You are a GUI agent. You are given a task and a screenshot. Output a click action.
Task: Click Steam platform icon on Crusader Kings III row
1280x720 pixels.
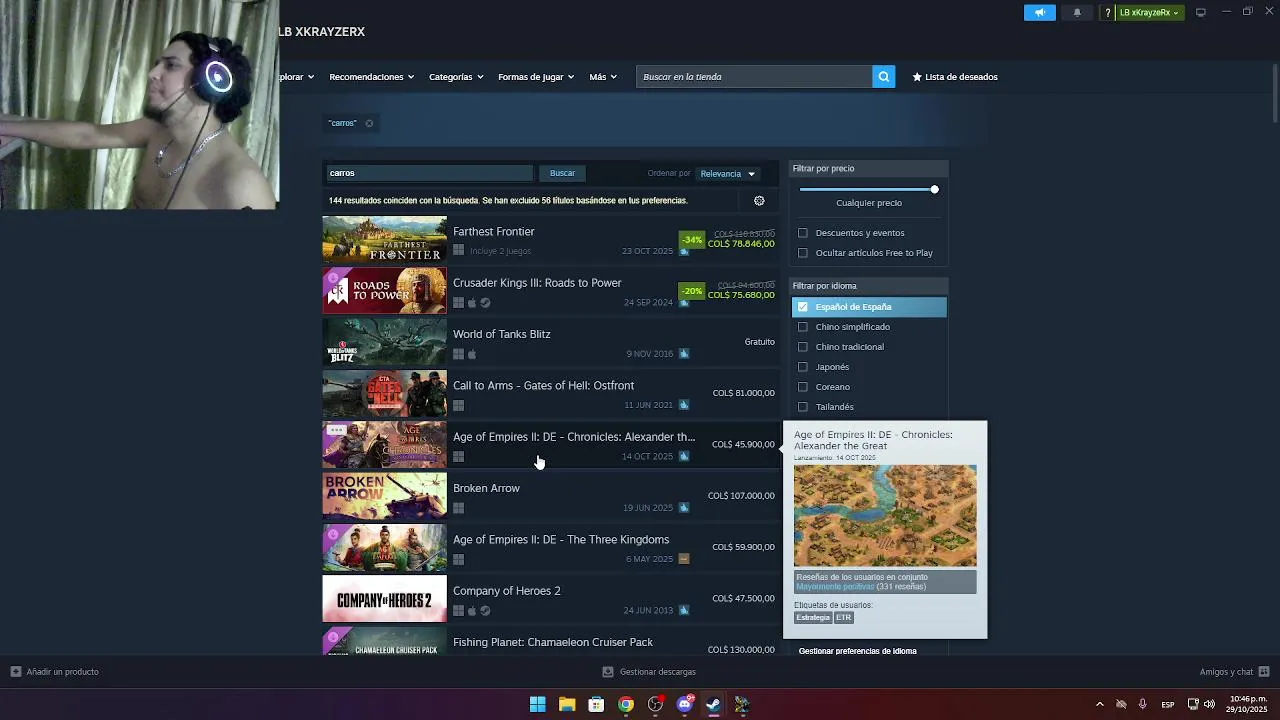[x=485, y=303]
